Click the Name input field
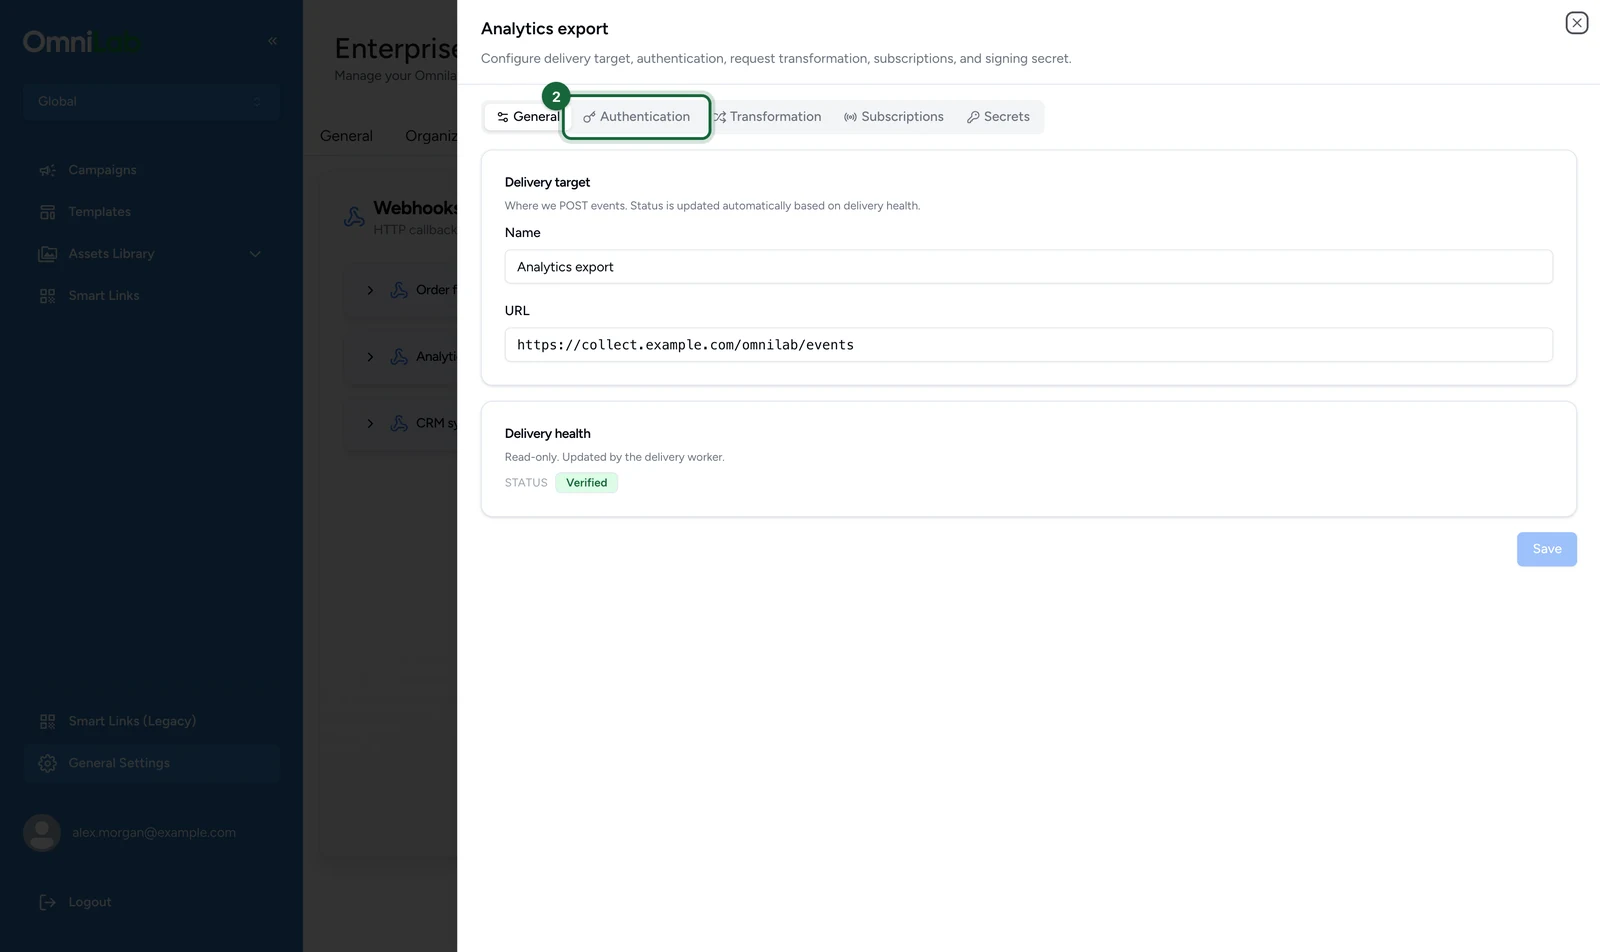The image size is (1600, 952). click(x=1028, y=267)
